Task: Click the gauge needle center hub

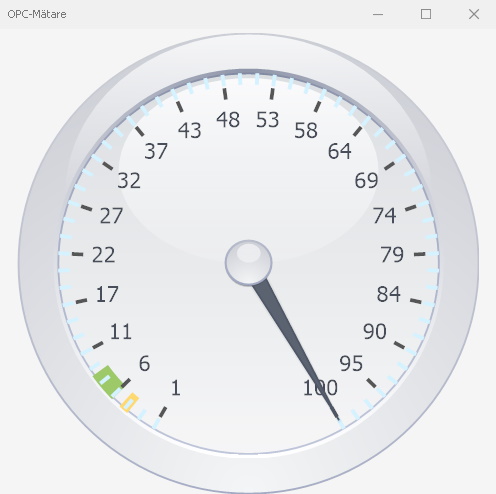Action: click(248, 263)
